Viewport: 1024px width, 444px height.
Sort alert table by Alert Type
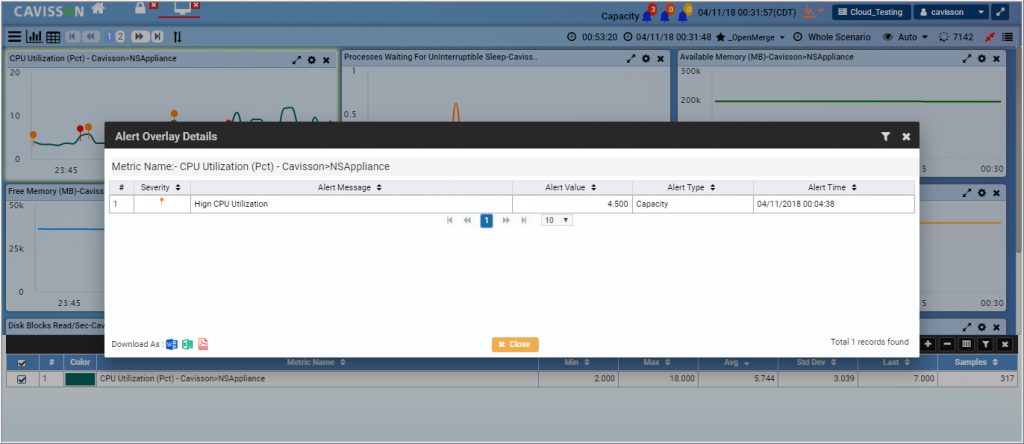(x=692, y=187)
